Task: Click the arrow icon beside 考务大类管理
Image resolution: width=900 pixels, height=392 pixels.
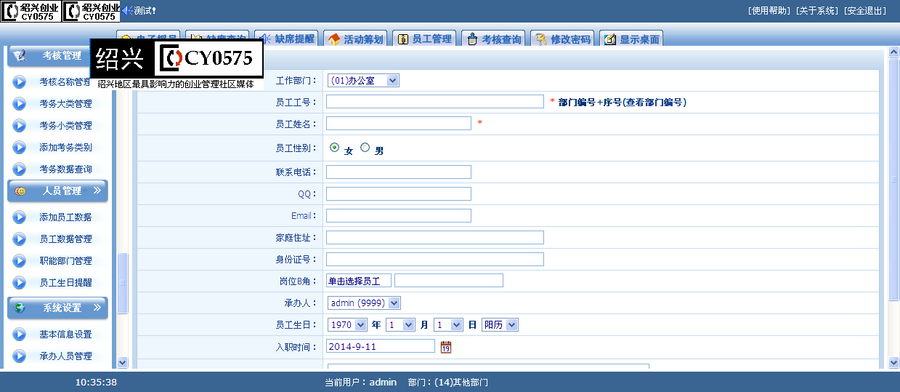Action: (x=20, y=104)
